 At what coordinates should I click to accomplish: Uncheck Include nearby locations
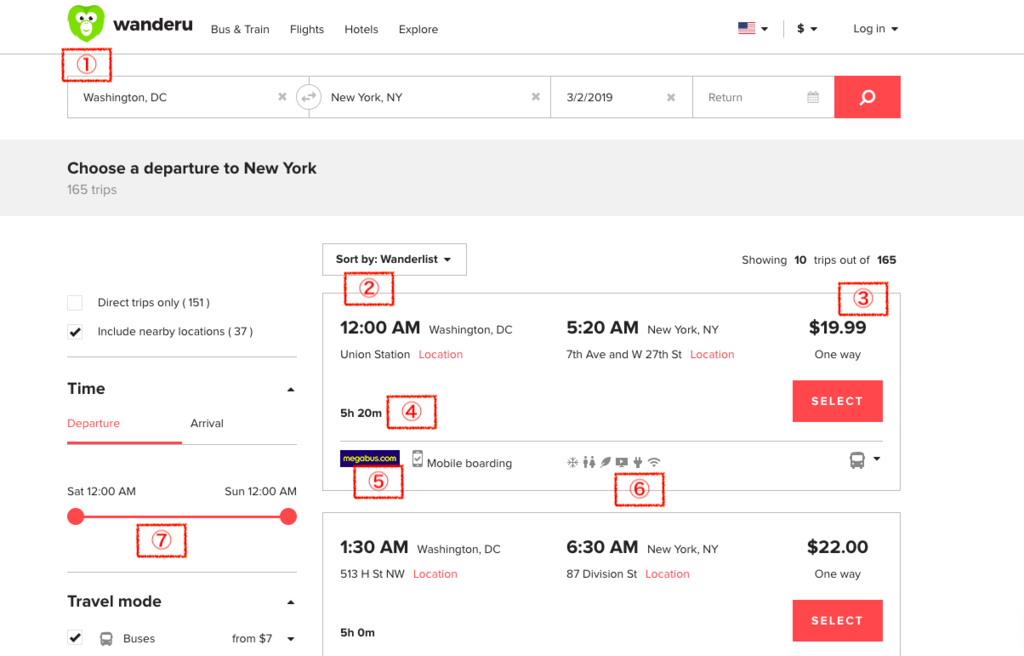[75, 331]
